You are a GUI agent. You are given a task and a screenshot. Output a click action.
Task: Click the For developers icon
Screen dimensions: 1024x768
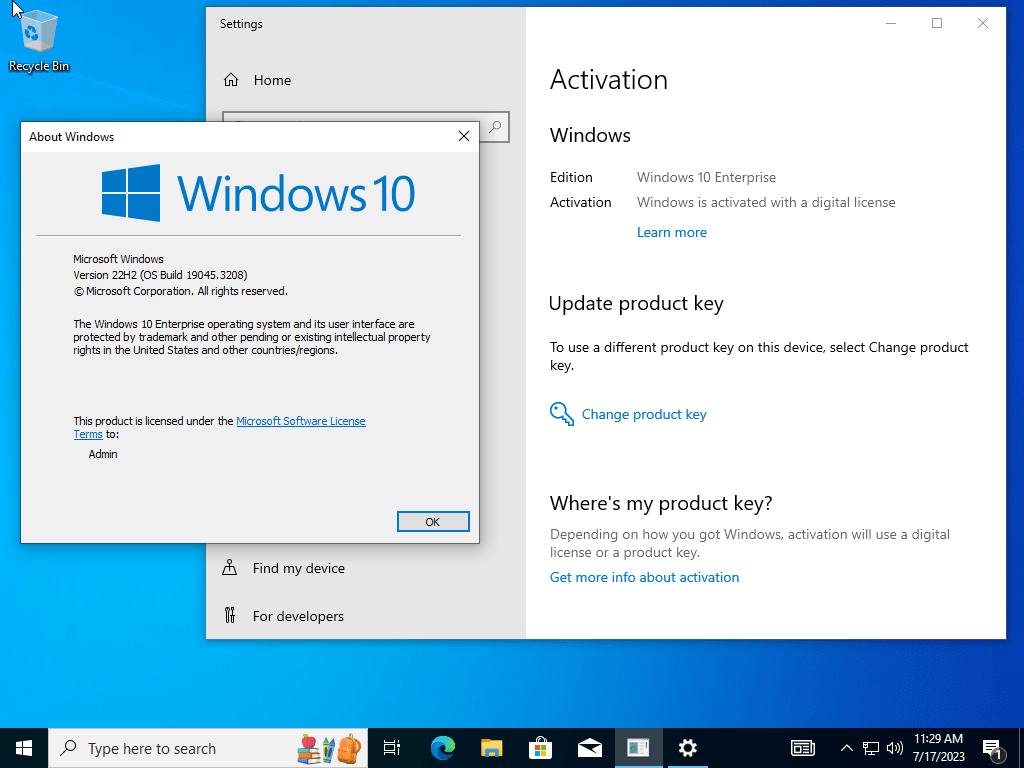(229, 615)
